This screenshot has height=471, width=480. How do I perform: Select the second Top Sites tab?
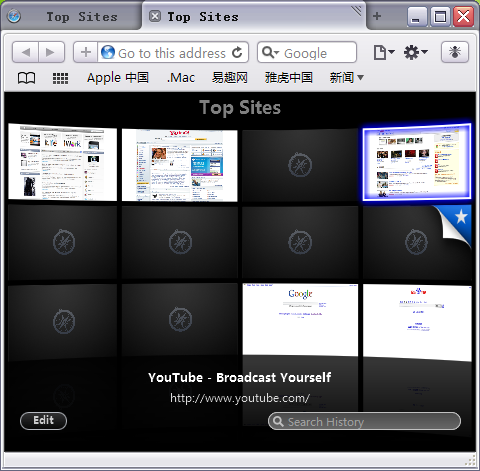pyautogui.click(x=203, y=17)
